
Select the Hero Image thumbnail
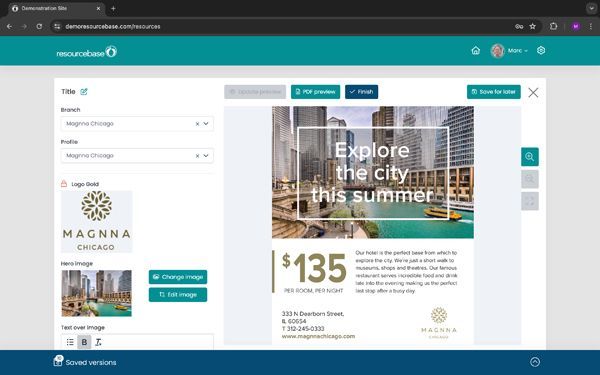[x=96, y=293]
